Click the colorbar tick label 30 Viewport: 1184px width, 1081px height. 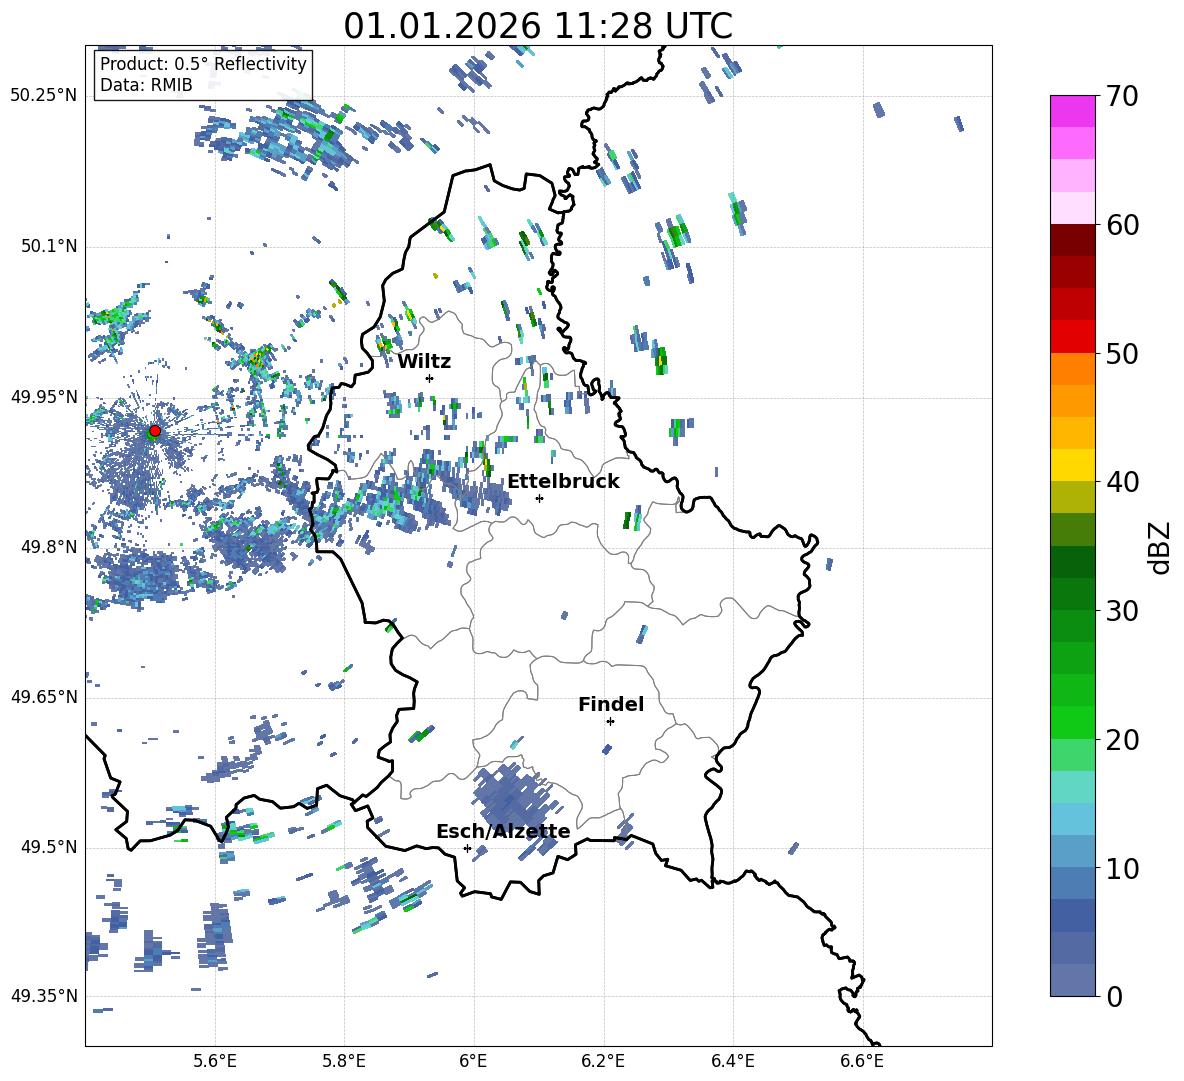1123,610
